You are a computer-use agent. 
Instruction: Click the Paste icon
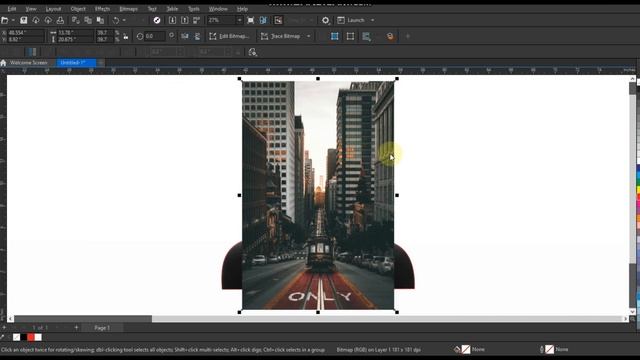[100, 20]
